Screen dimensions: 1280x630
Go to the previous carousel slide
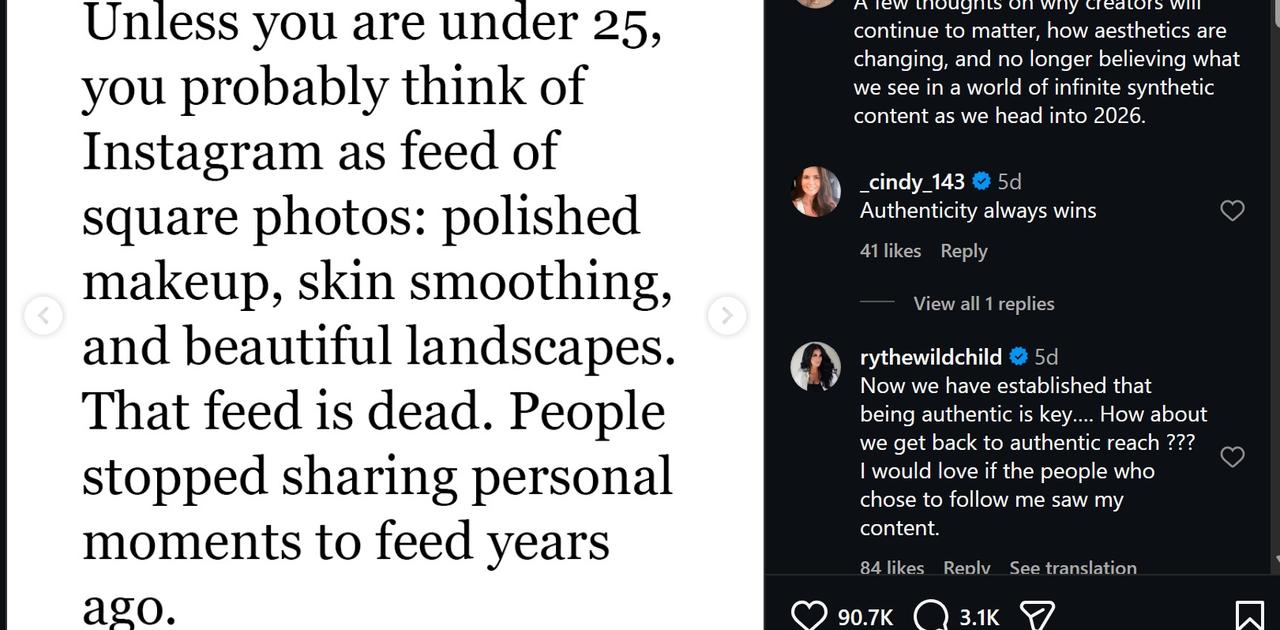tap(43, 316)
